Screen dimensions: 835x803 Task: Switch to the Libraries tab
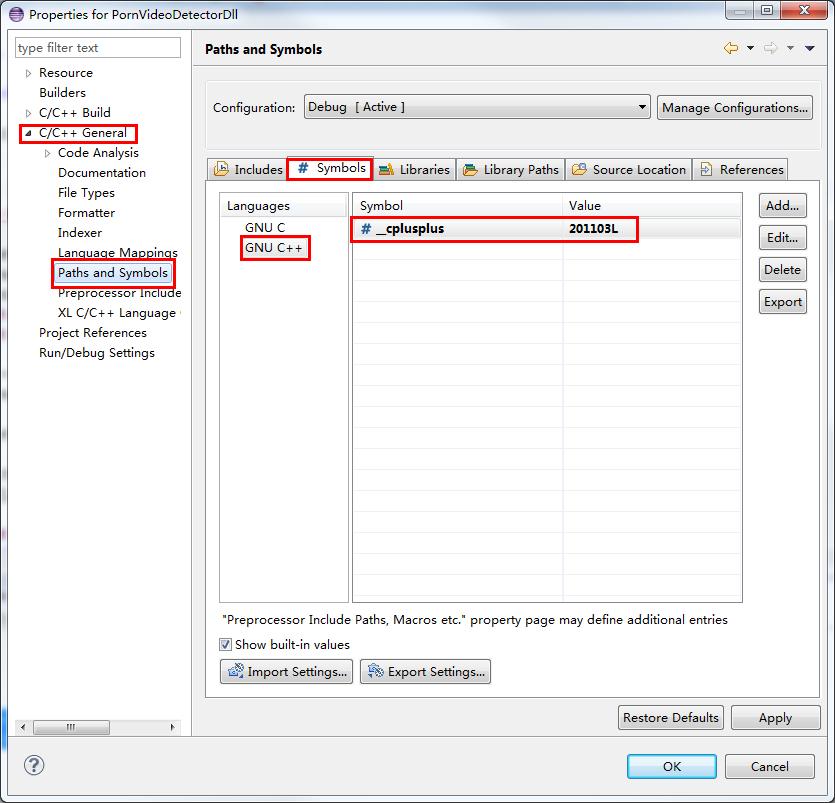click(x=414, y=169)
